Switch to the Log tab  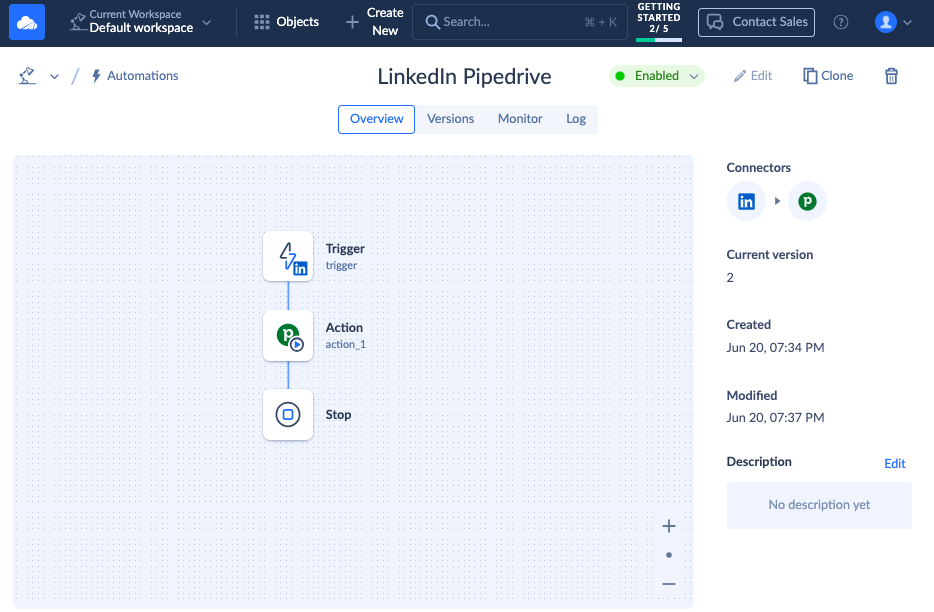576,119
